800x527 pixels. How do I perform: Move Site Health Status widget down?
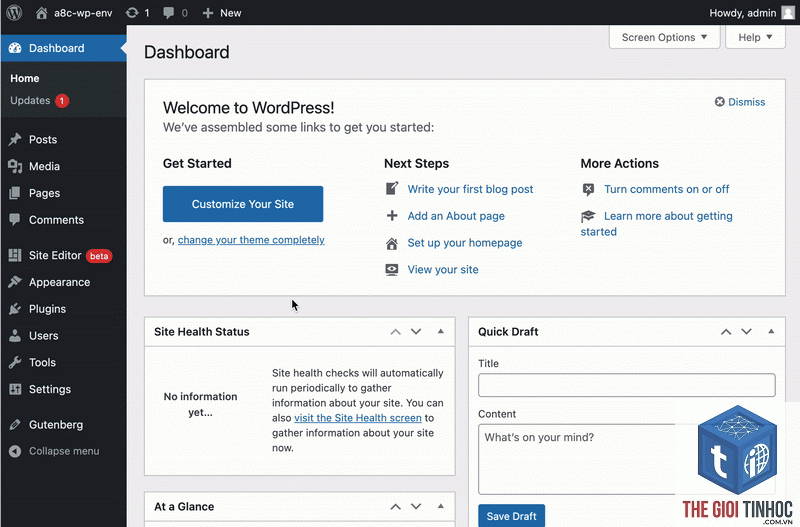[416, 332]
